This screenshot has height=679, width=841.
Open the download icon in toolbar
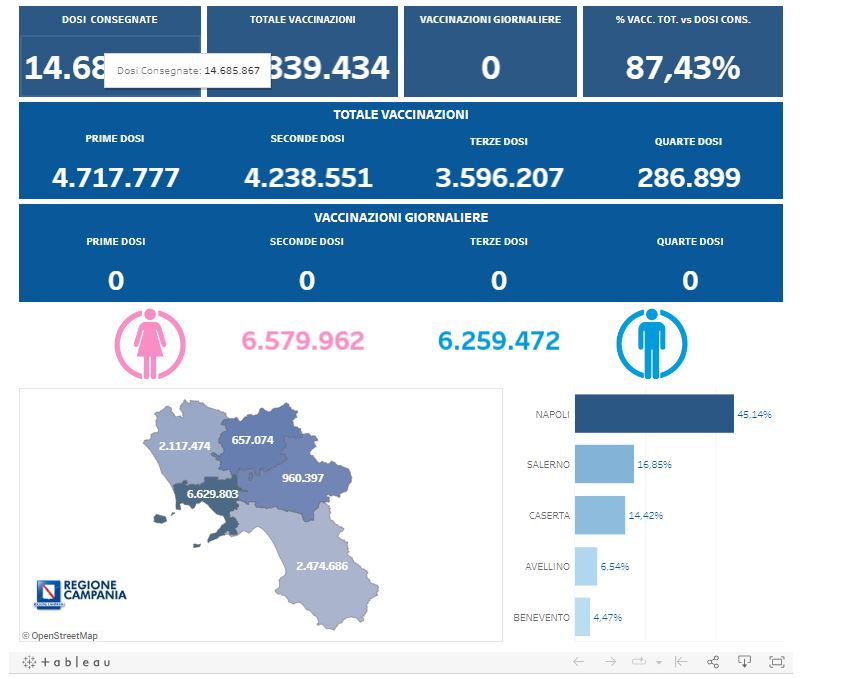click(x=744, y=662)
